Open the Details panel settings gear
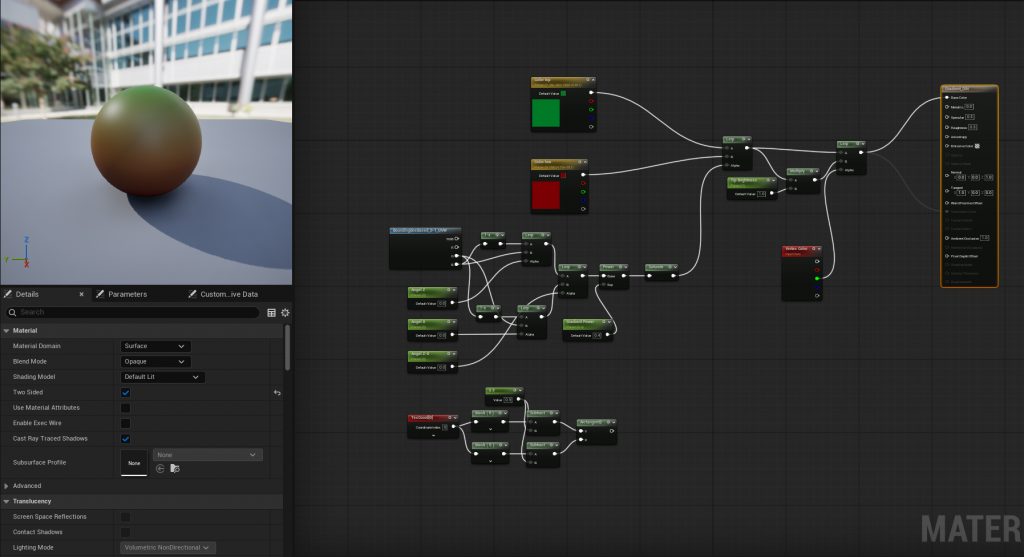Image resolution: width=1024 pixels, height=557 pixels. point(284,312)
